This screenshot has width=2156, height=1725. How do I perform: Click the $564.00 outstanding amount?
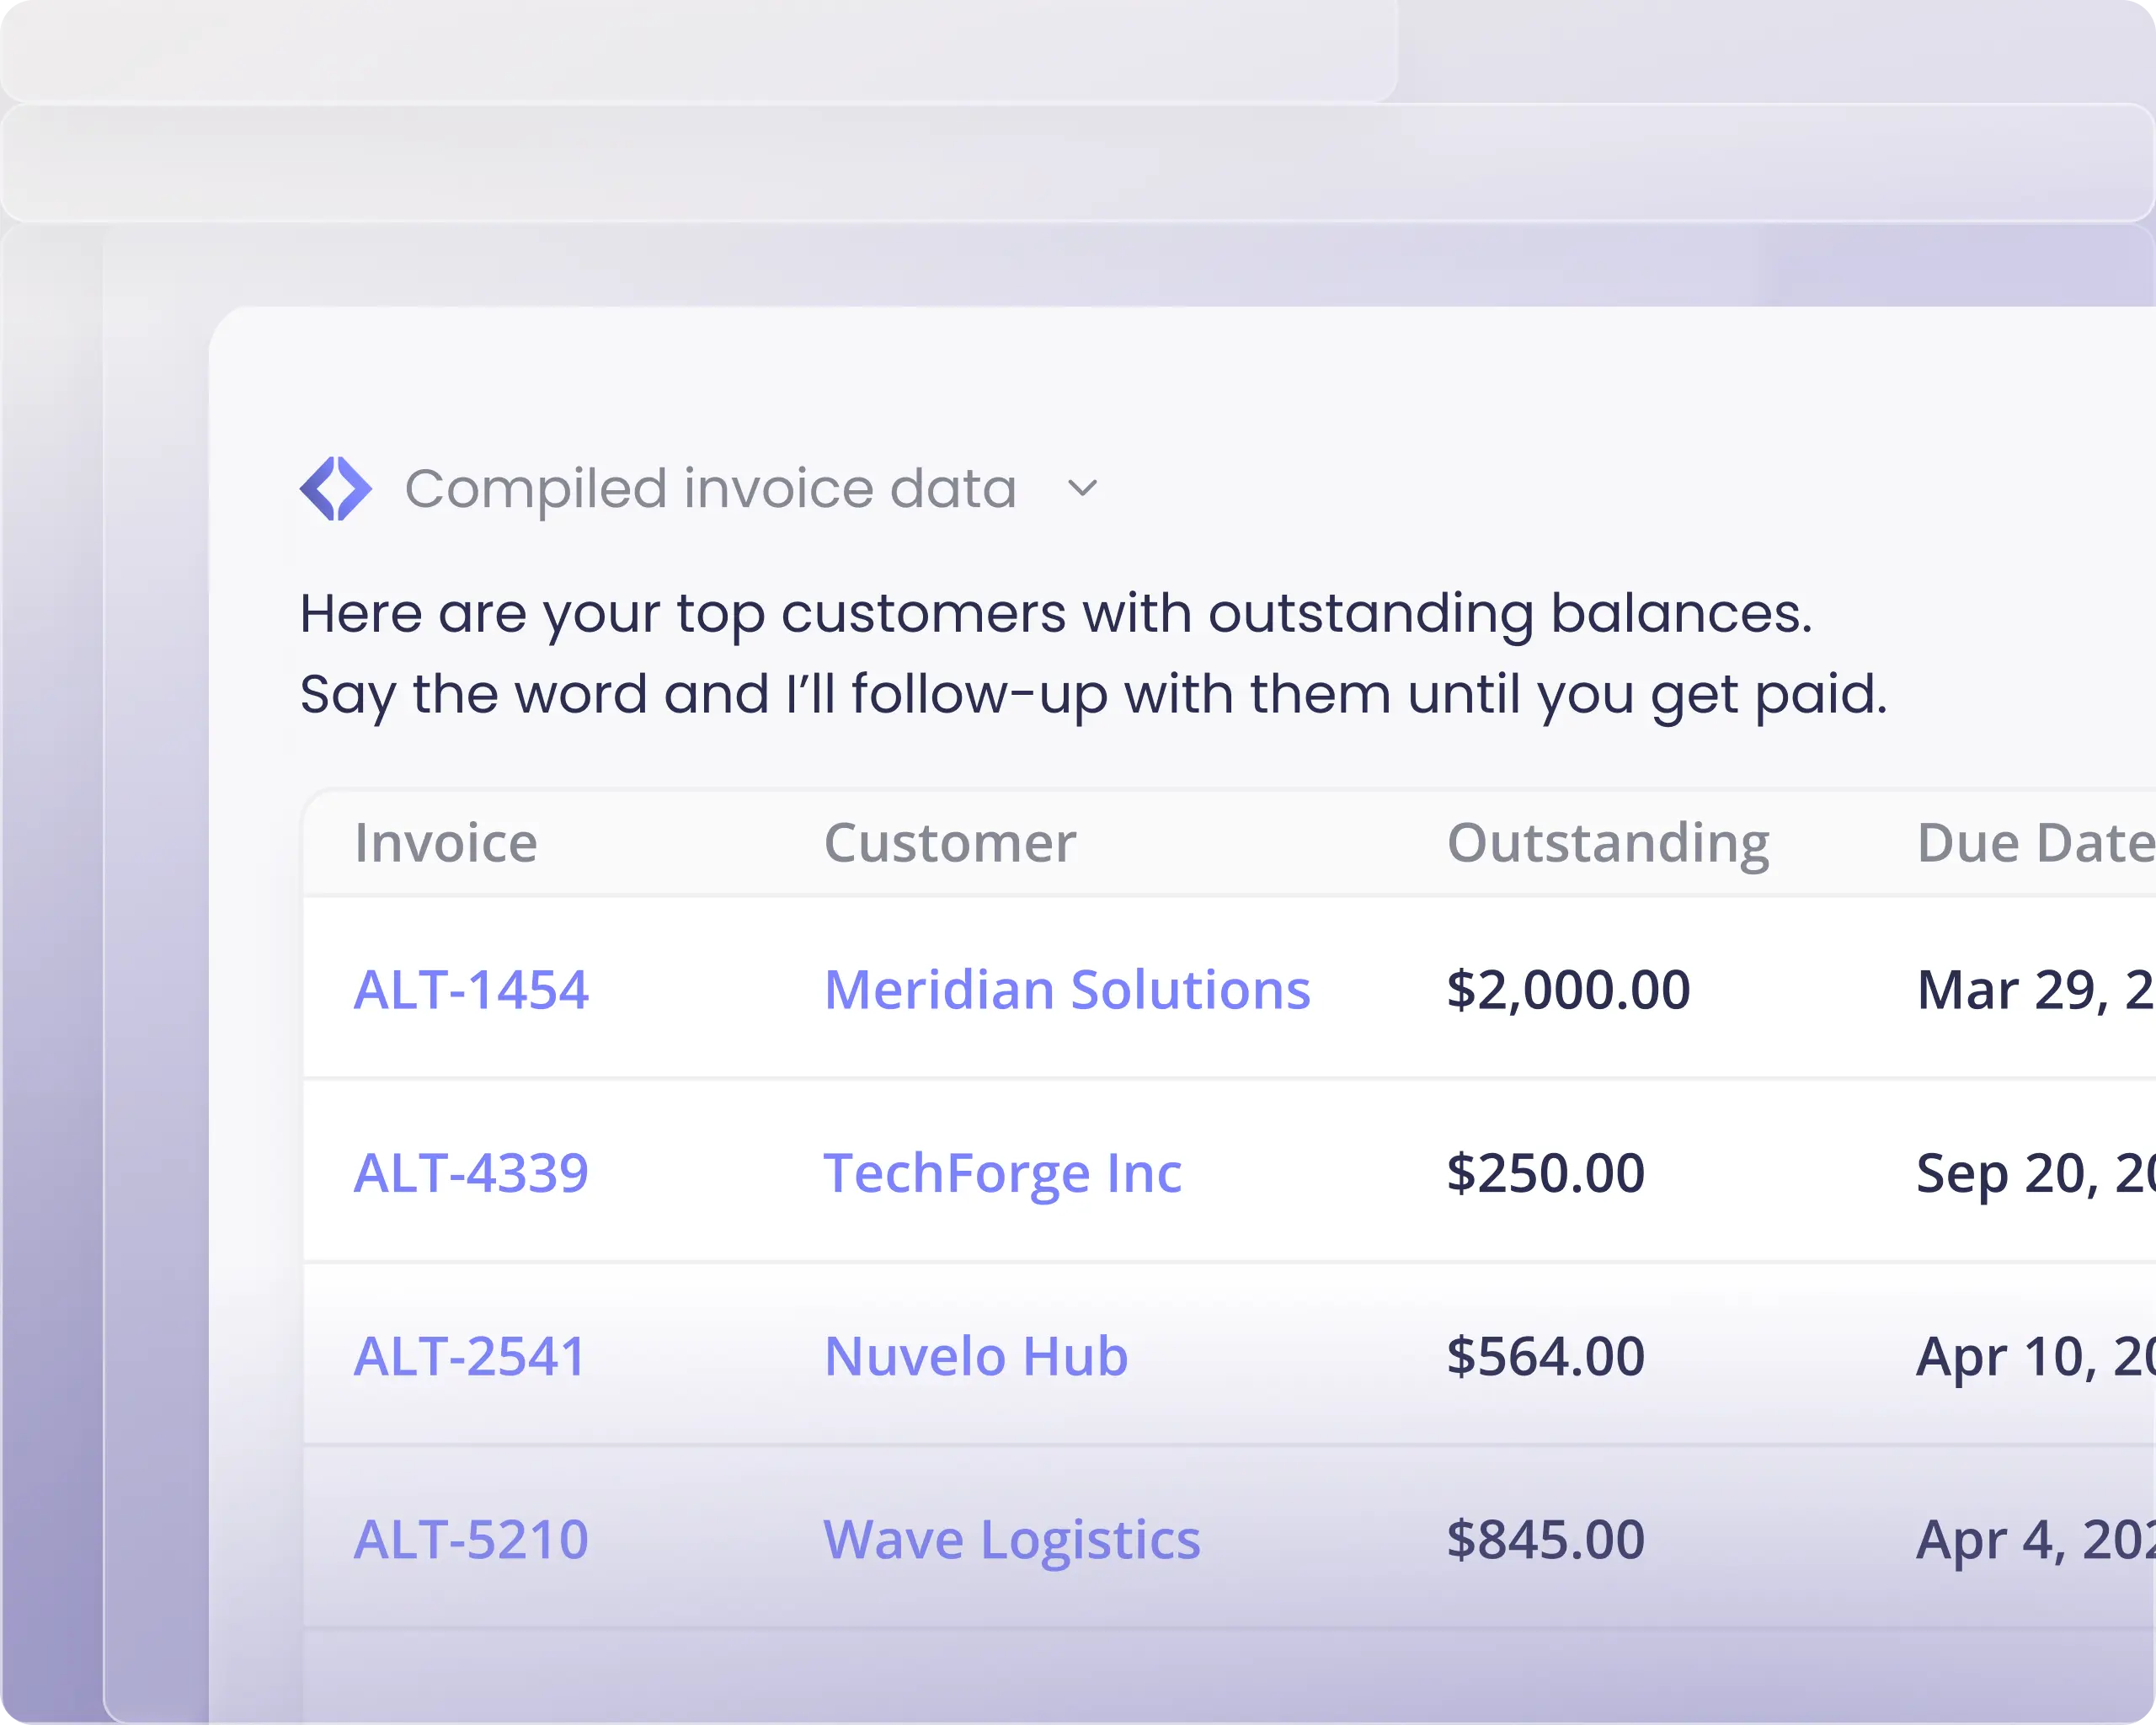click(1545, 1357)
